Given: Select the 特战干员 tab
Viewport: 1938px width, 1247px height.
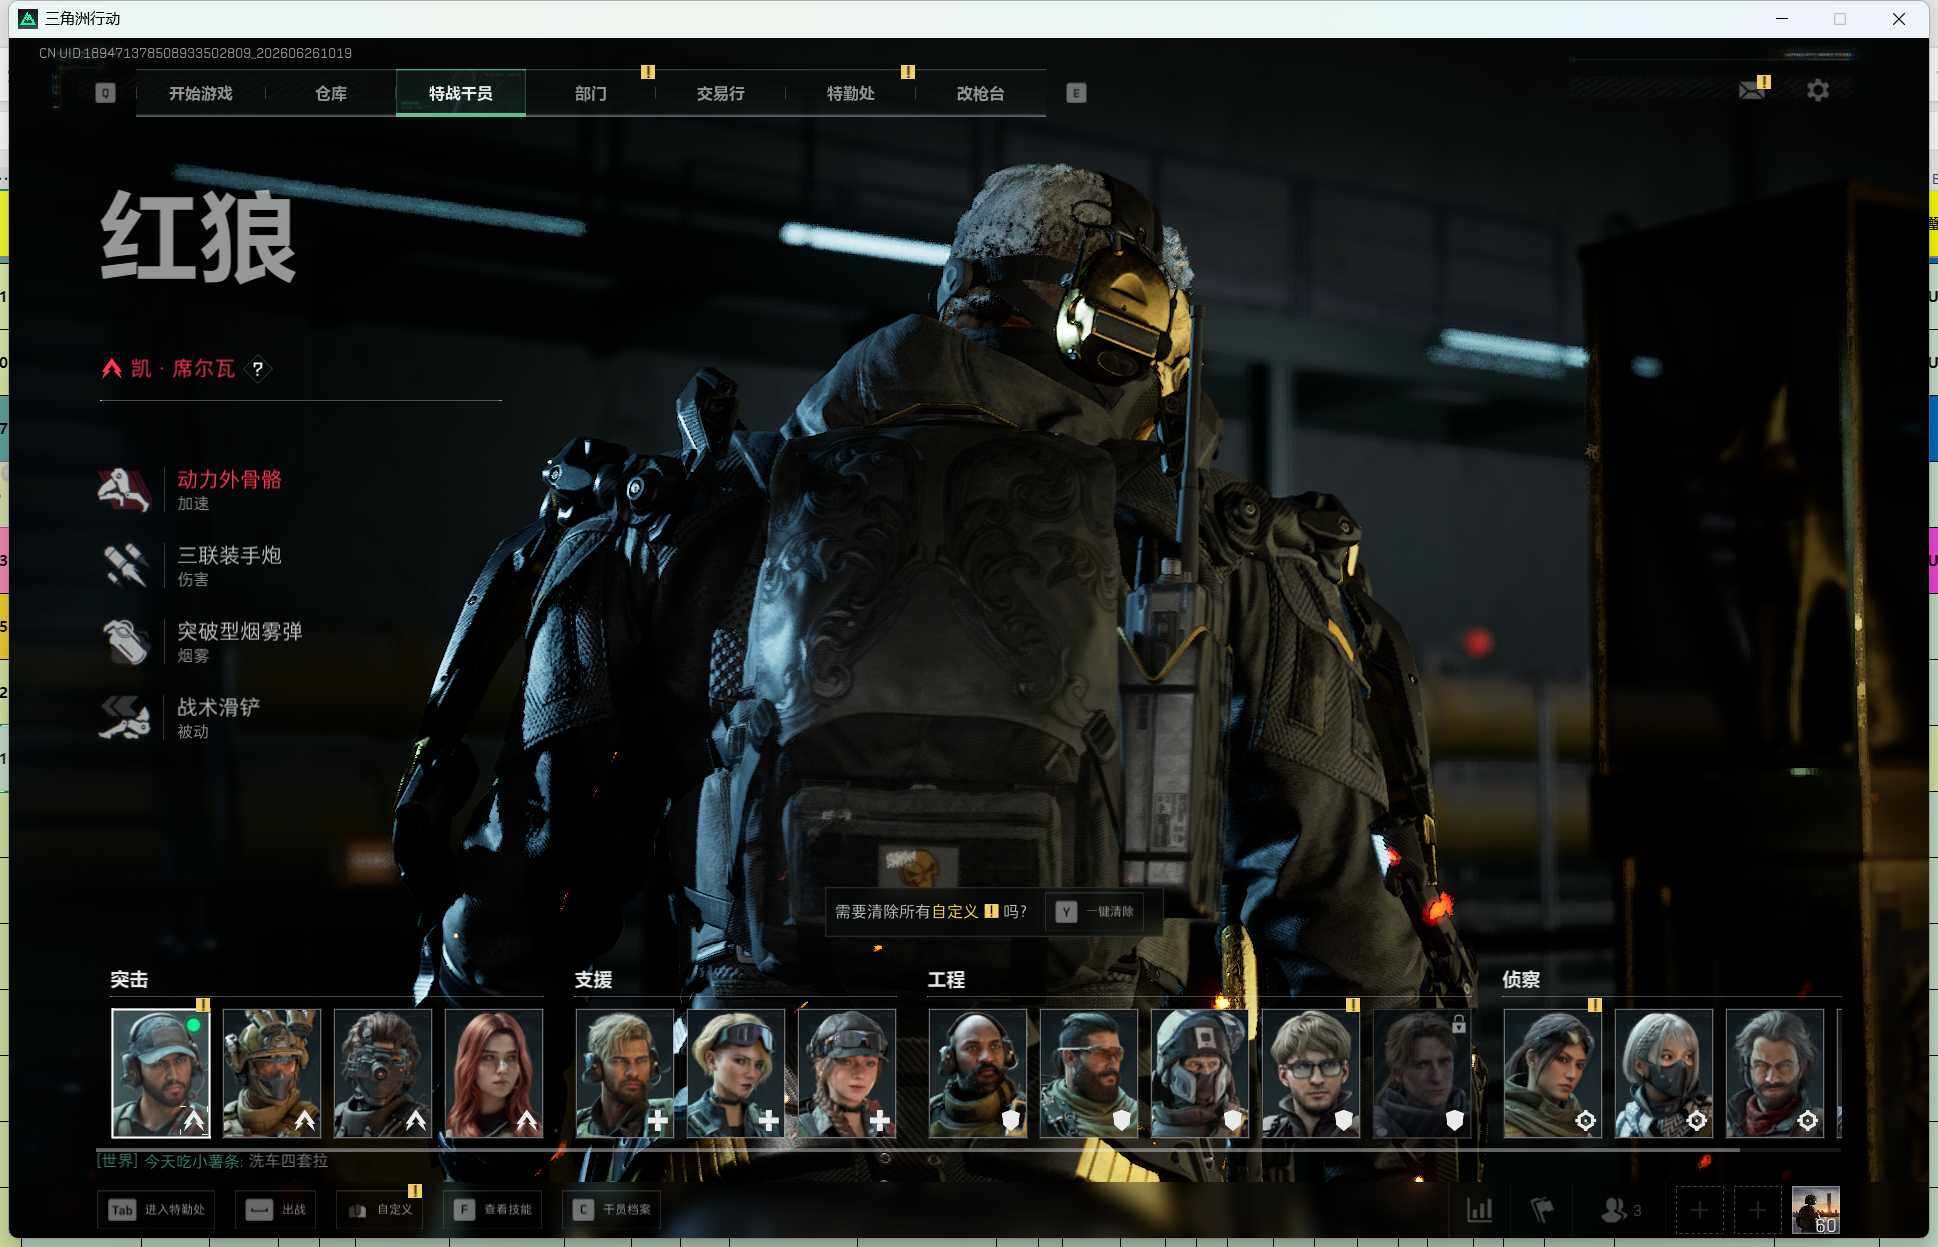Looking at the screenshot, I should [460, 93].
